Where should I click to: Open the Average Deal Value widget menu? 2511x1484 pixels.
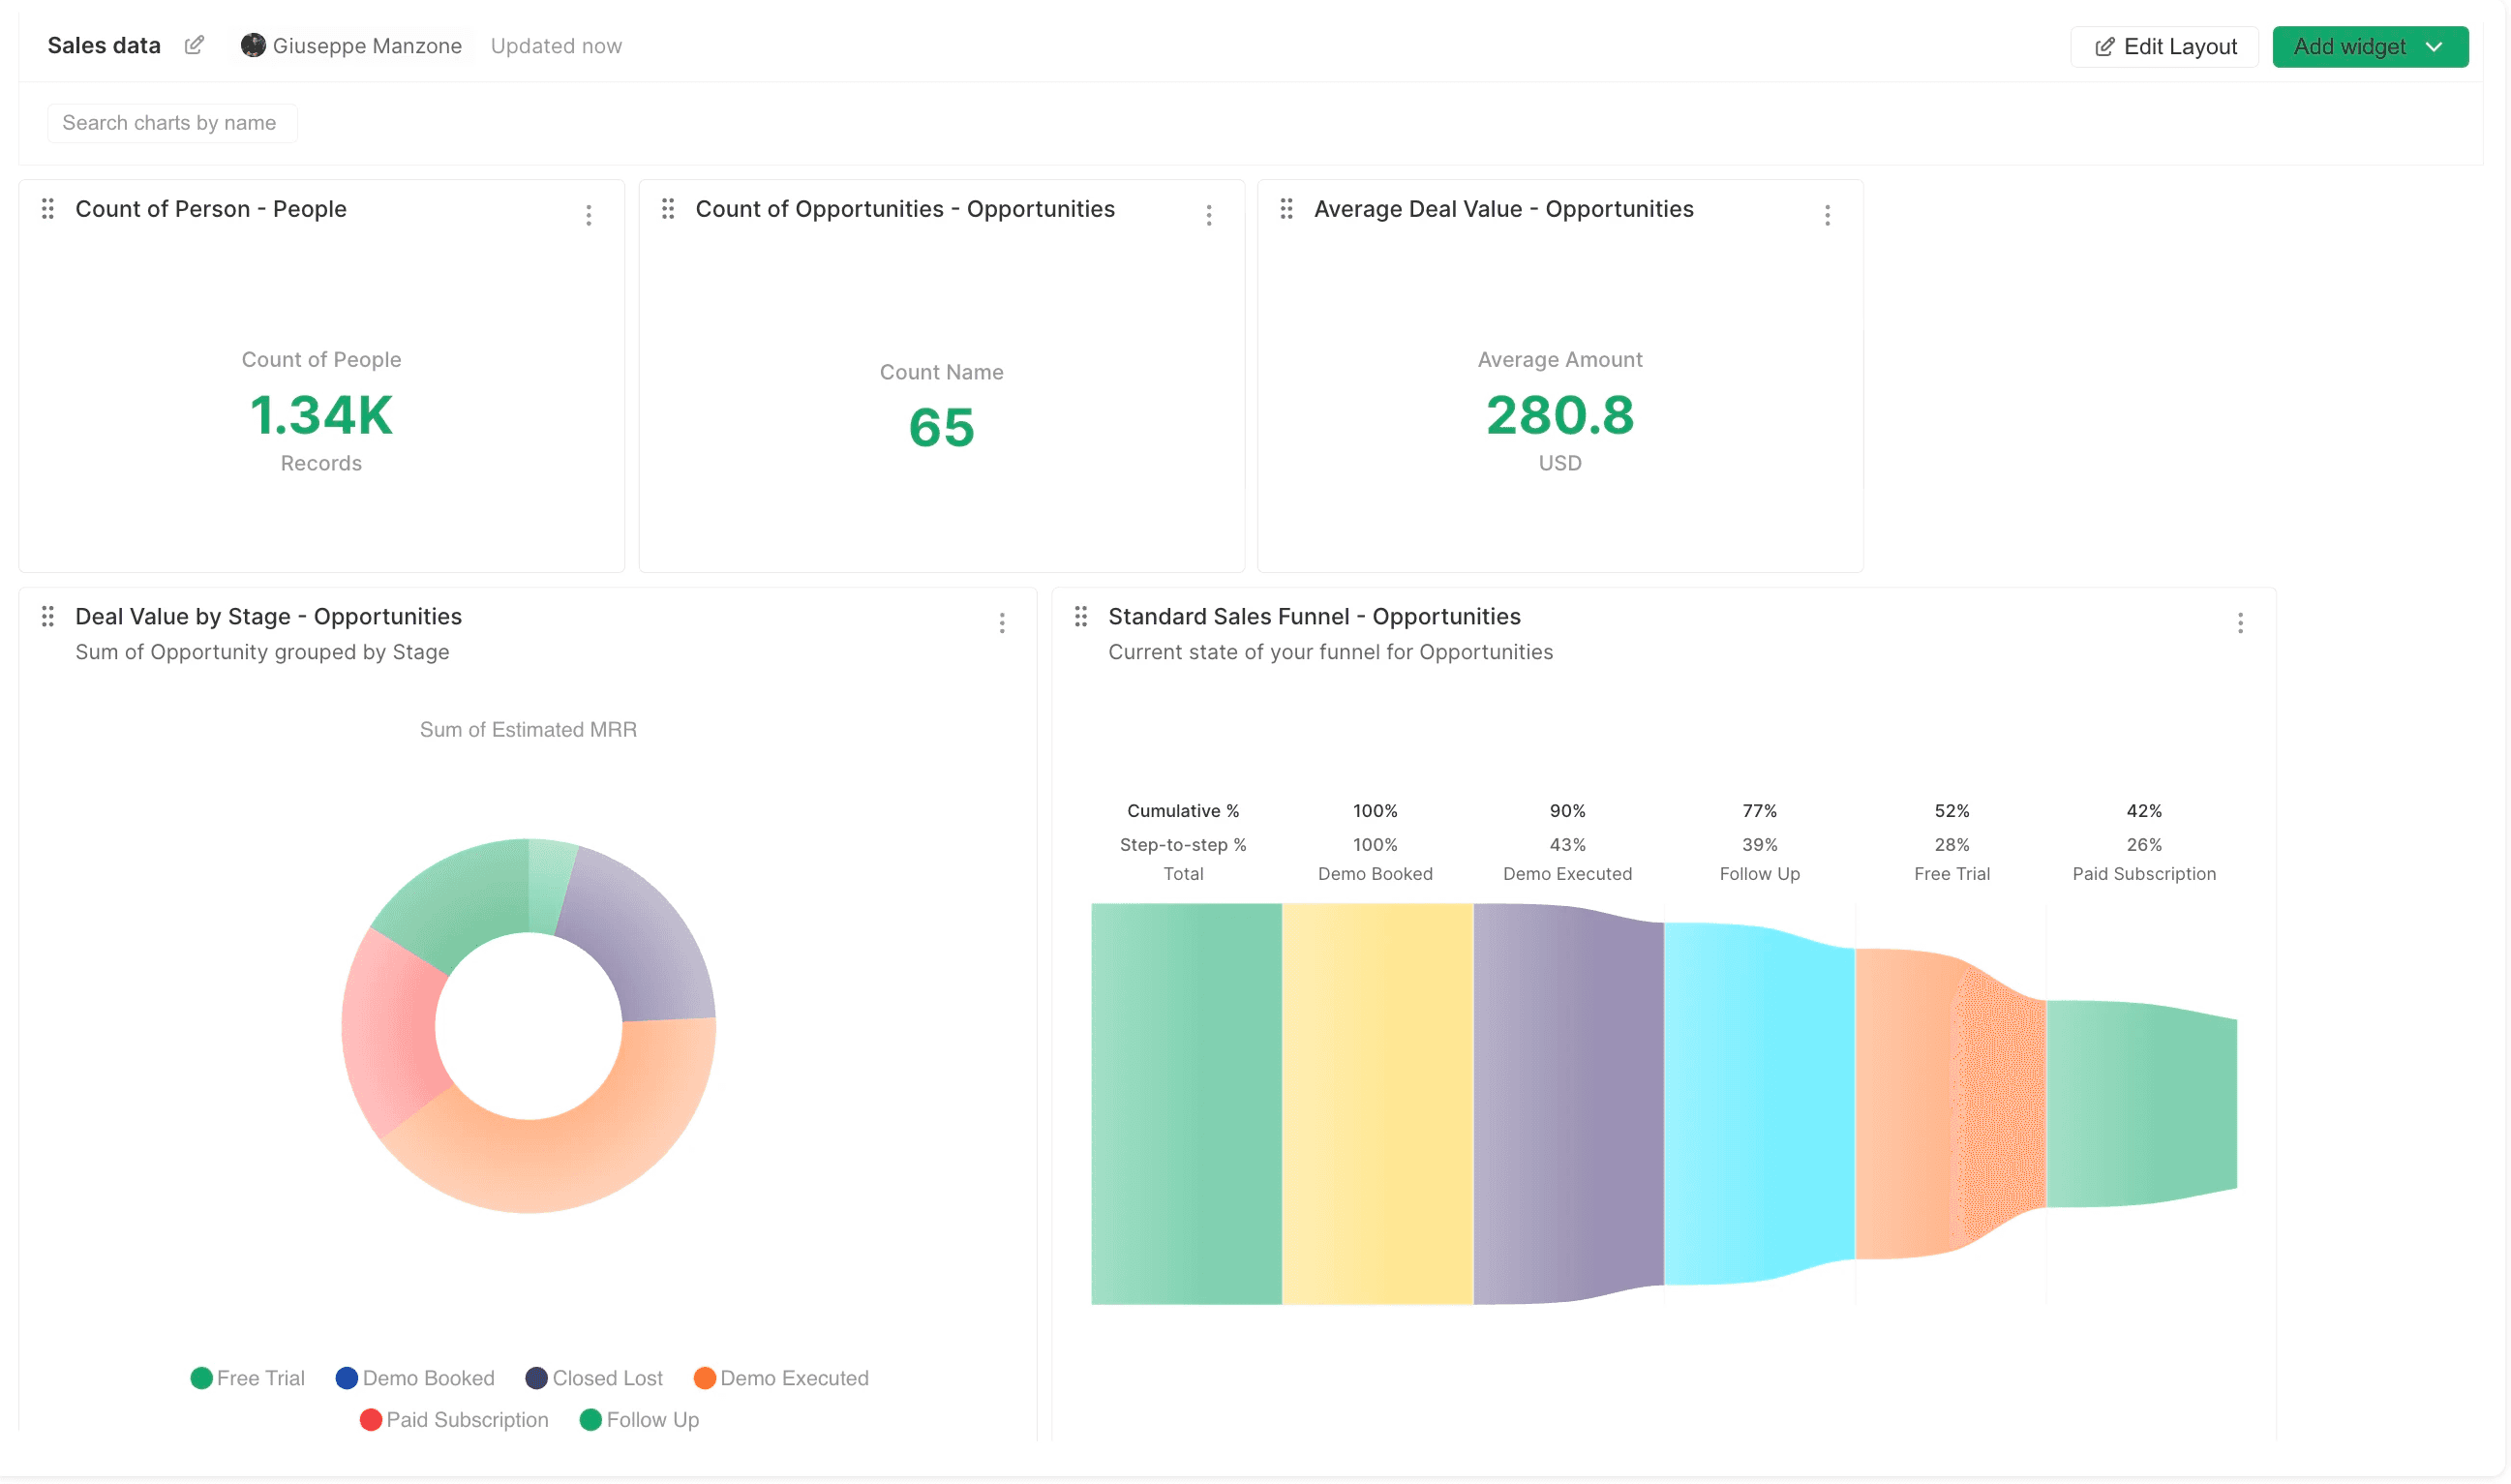(x=1827, y=214)
